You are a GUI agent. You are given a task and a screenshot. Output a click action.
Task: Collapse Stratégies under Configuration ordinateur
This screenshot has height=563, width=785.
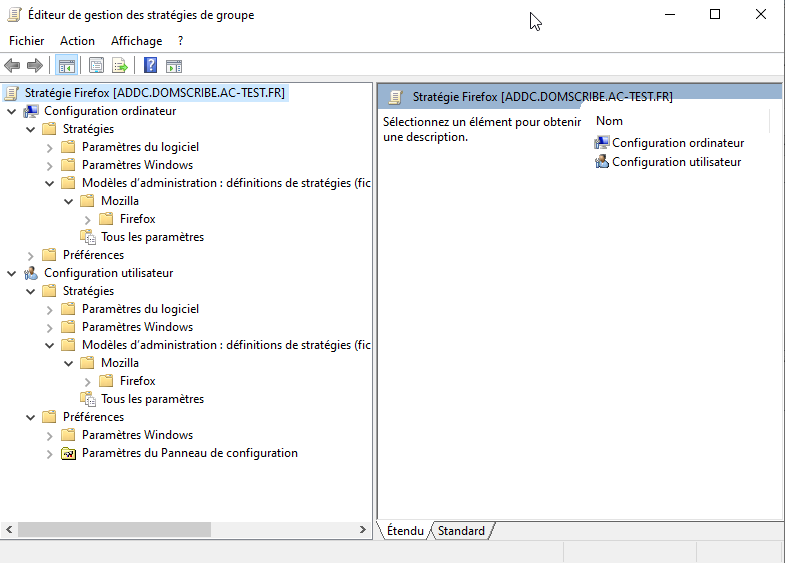[x=31, y=130]
